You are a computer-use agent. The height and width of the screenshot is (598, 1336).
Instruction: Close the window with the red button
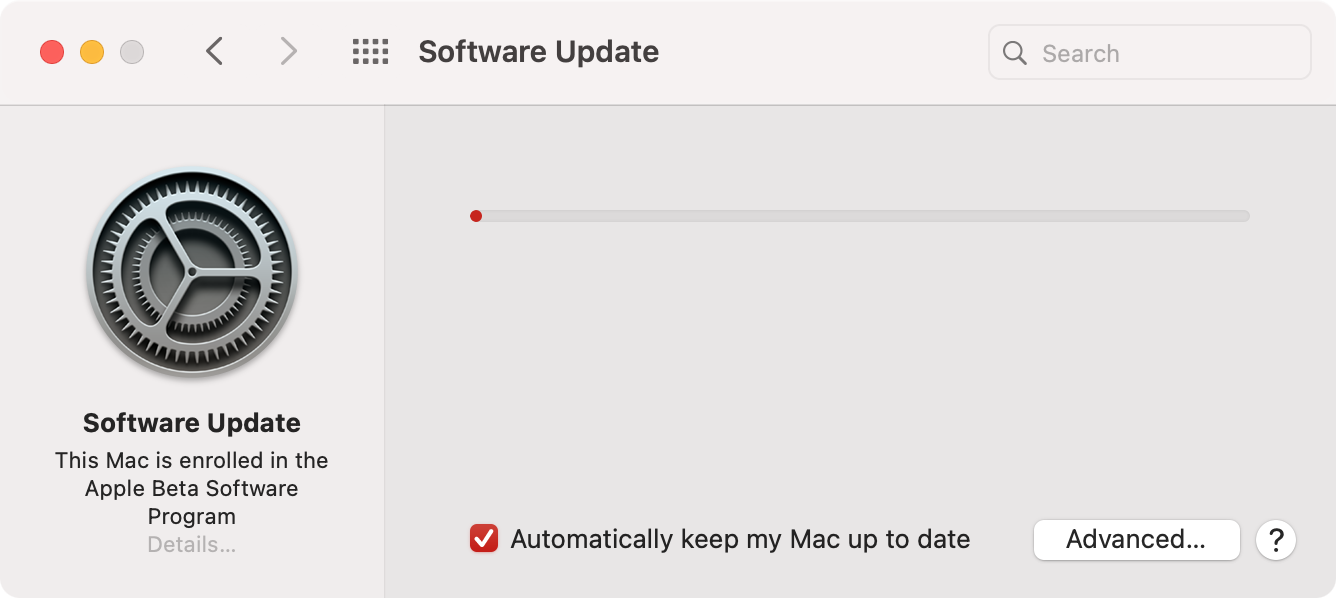point(52,52)
